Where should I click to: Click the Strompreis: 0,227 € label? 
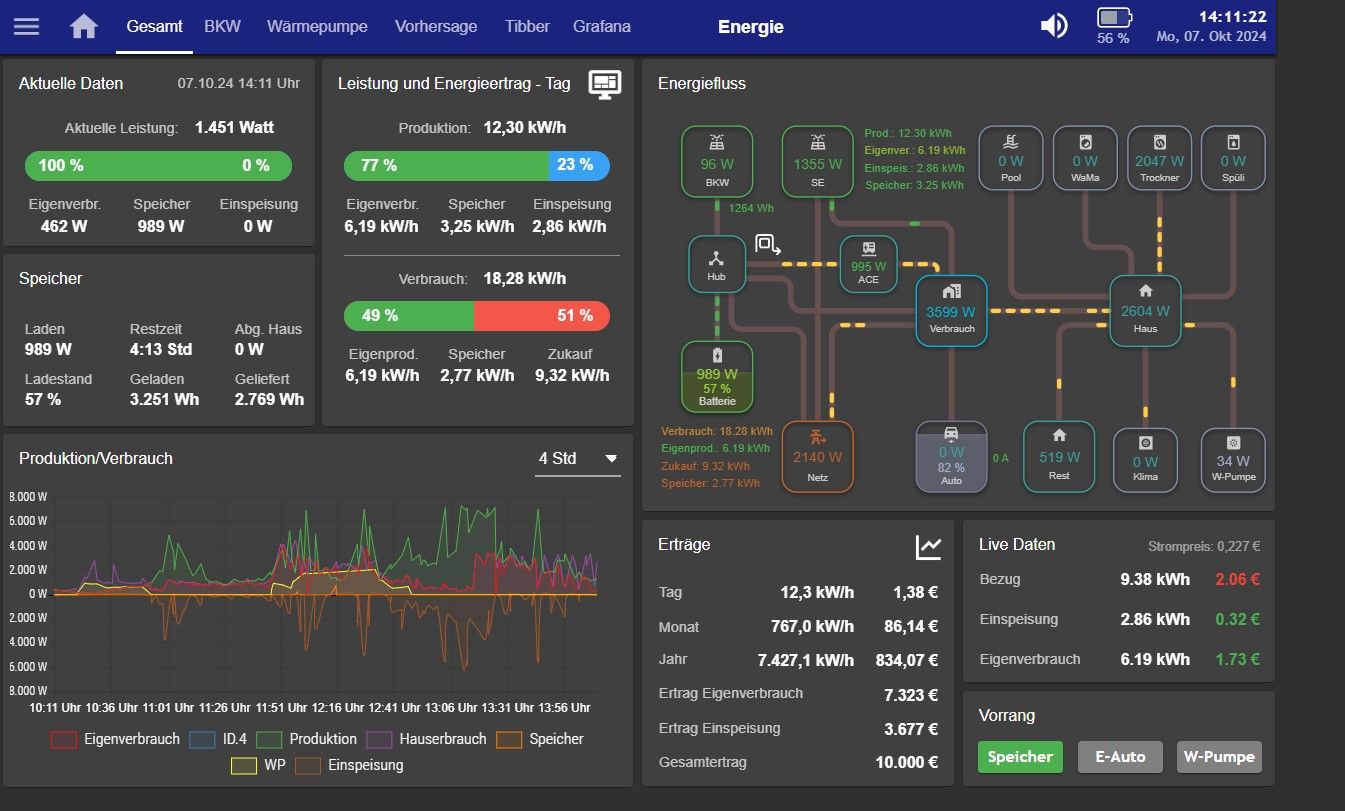(x=1204, y=547)
